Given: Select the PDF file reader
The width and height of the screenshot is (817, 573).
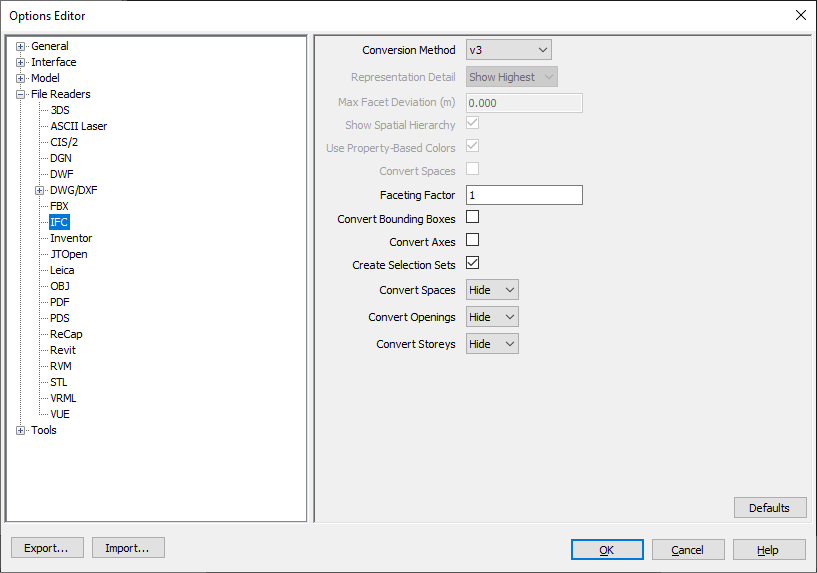Looking at the screenshot, I should point(60,302).
